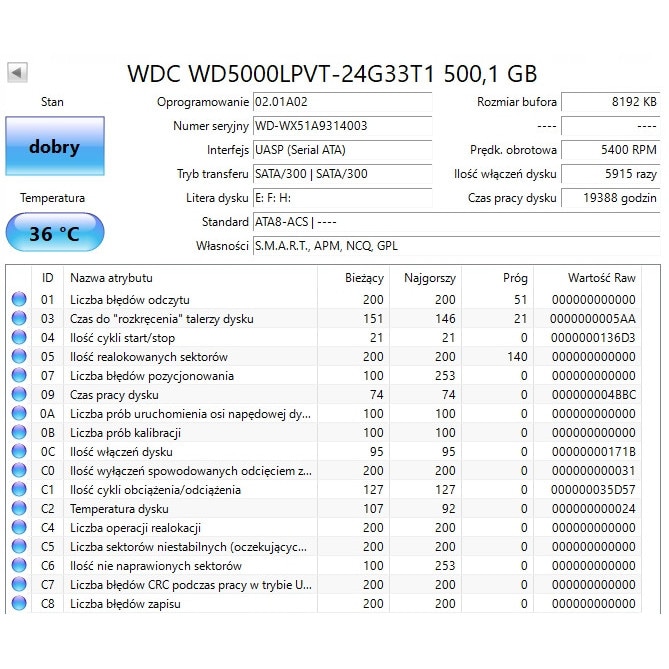Click the power-on hours field 19388 godzin
669x669 pixels.
609,198
